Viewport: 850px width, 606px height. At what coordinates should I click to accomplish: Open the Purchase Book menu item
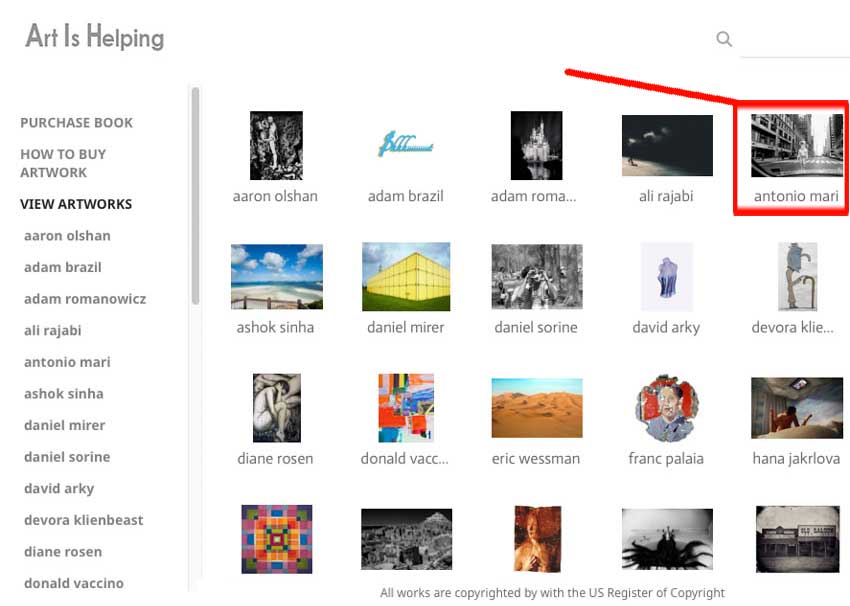pos(77,123)
